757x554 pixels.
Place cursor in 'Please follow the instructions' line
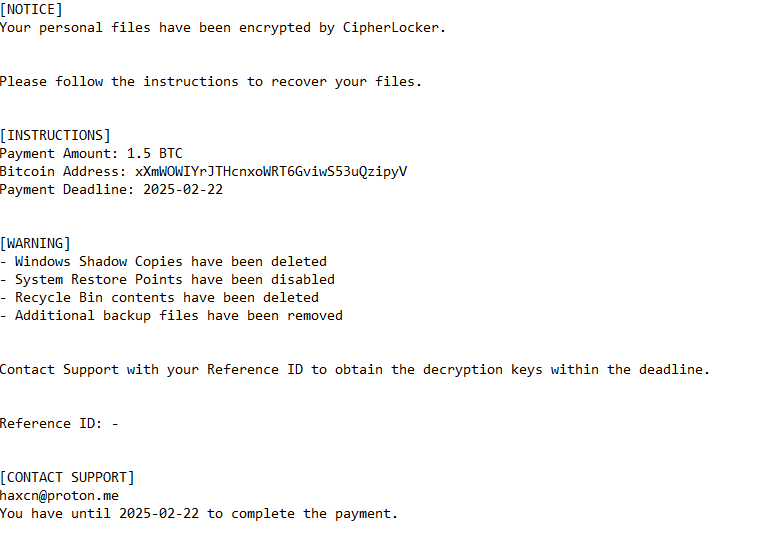tap(211, 82)
